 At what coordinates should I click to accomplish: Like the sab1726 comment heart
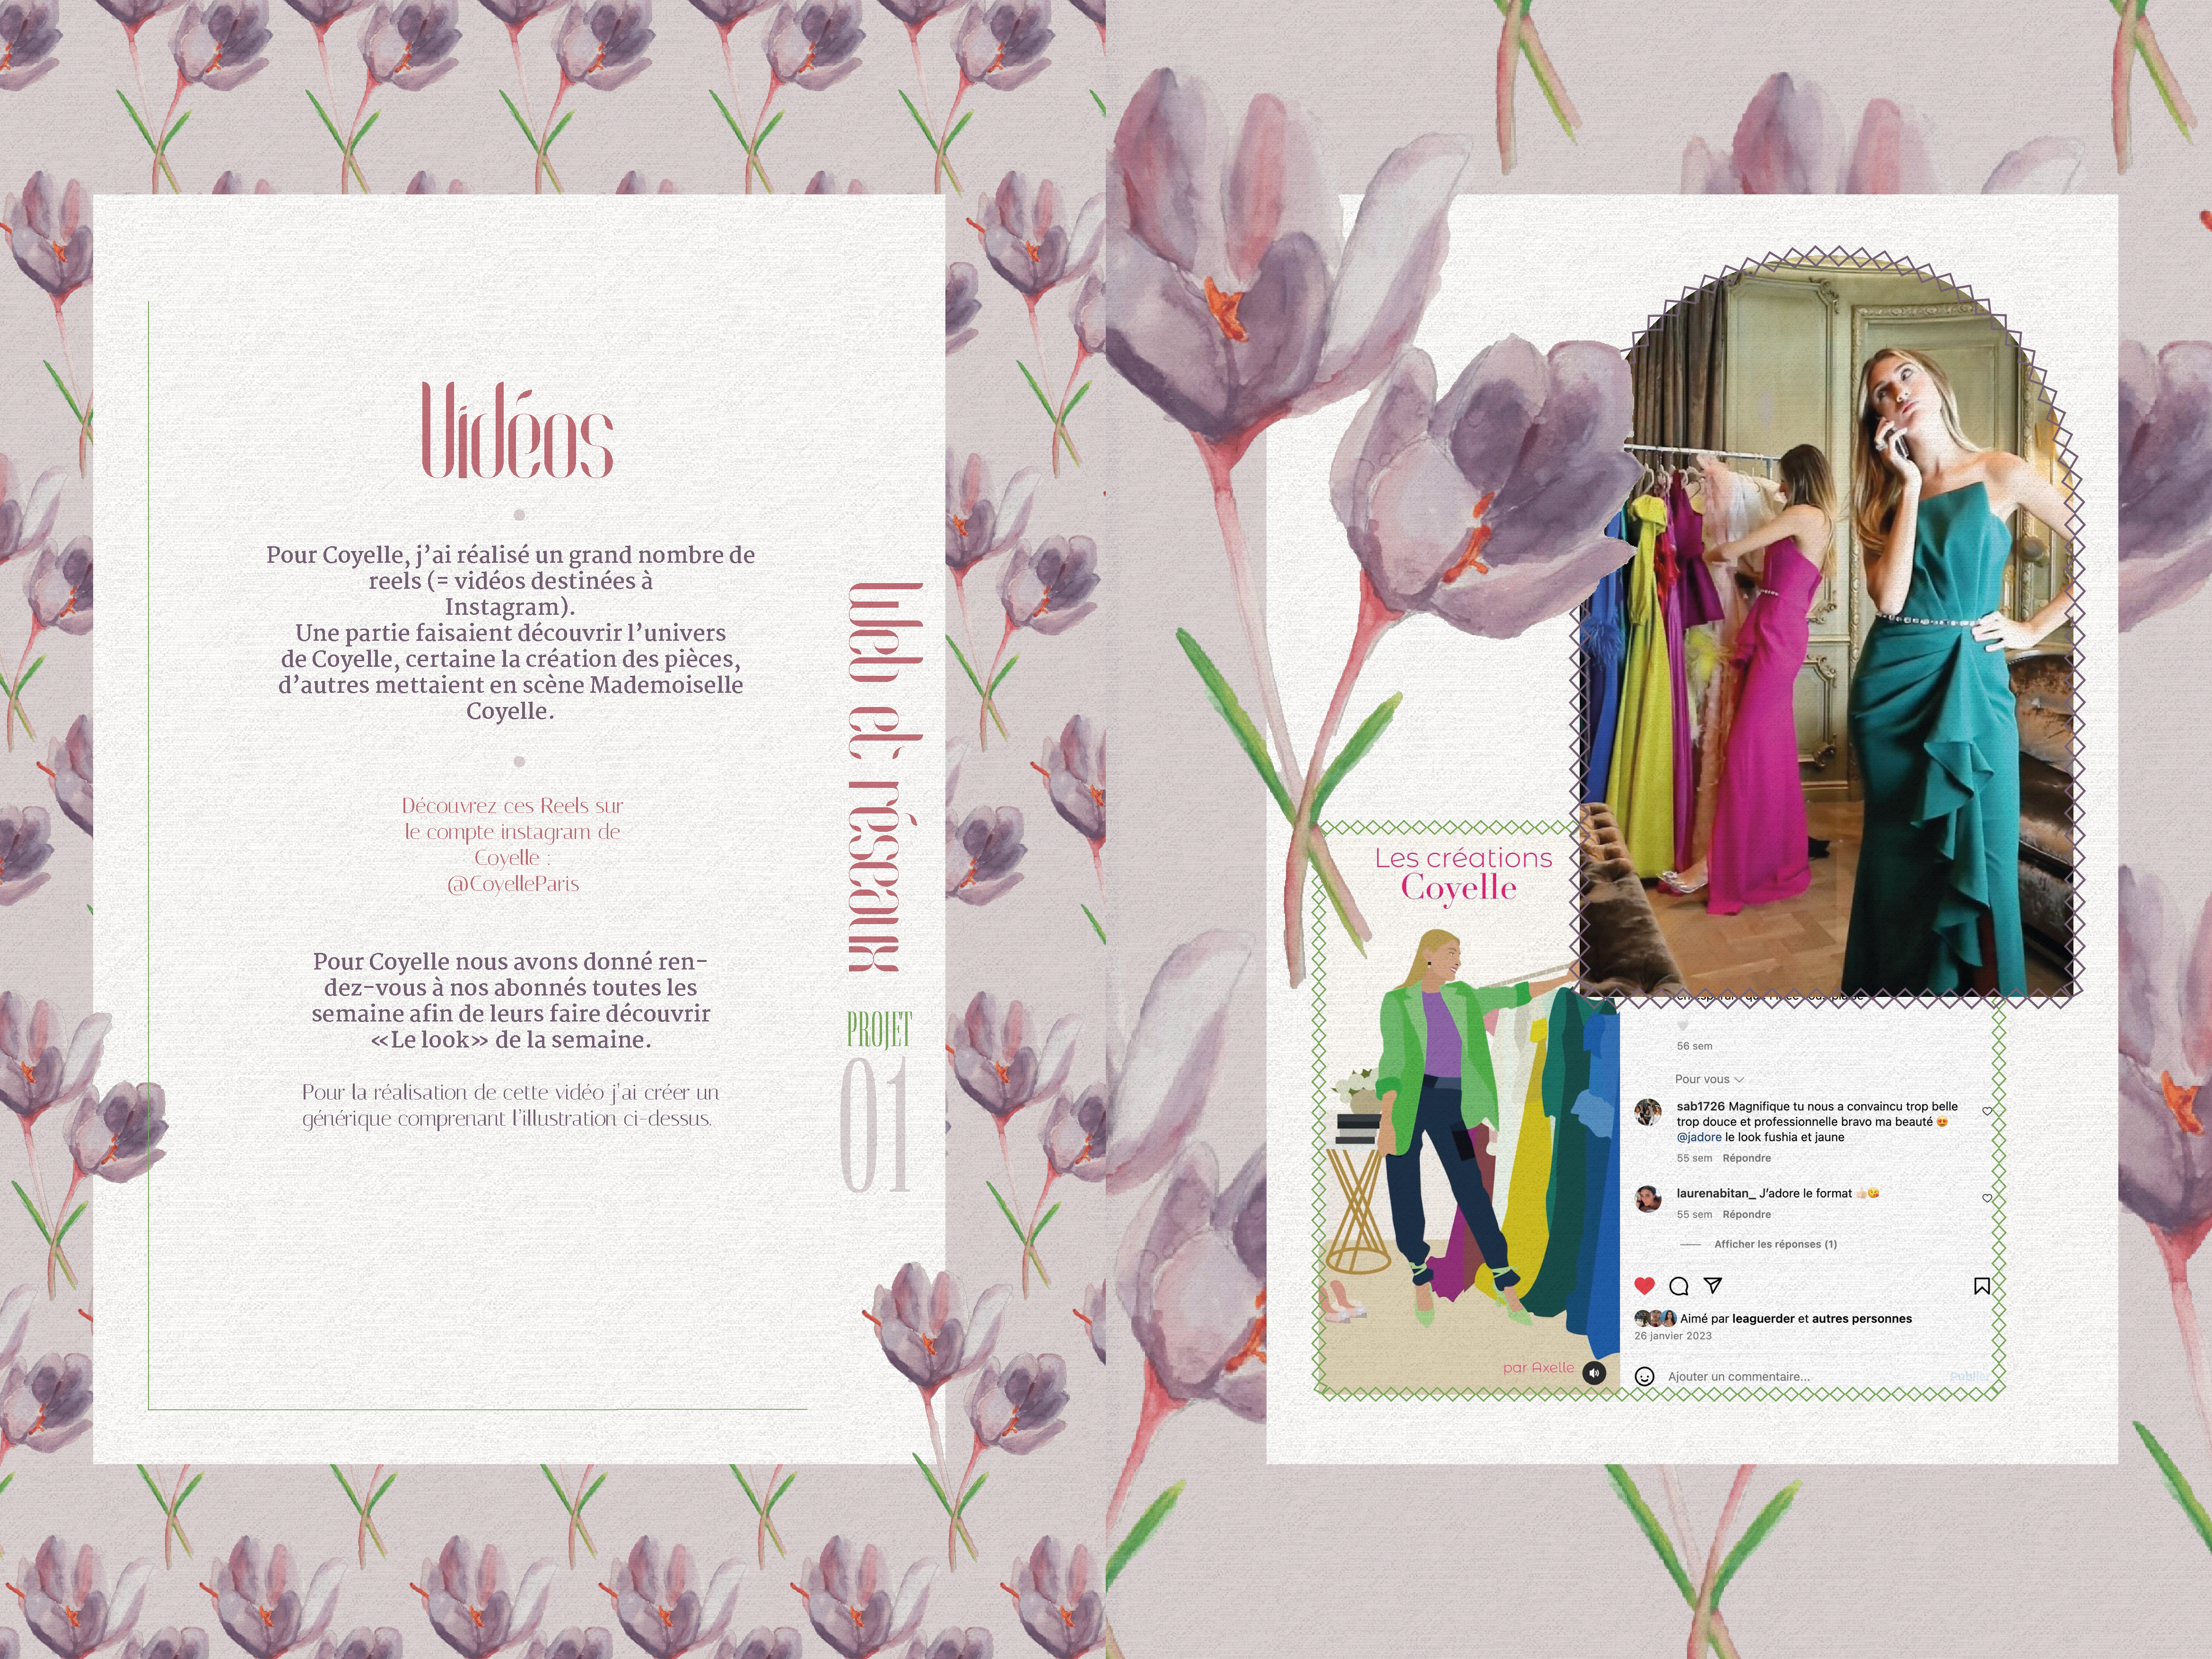pyautogui.click(x=1987, y=1111)
